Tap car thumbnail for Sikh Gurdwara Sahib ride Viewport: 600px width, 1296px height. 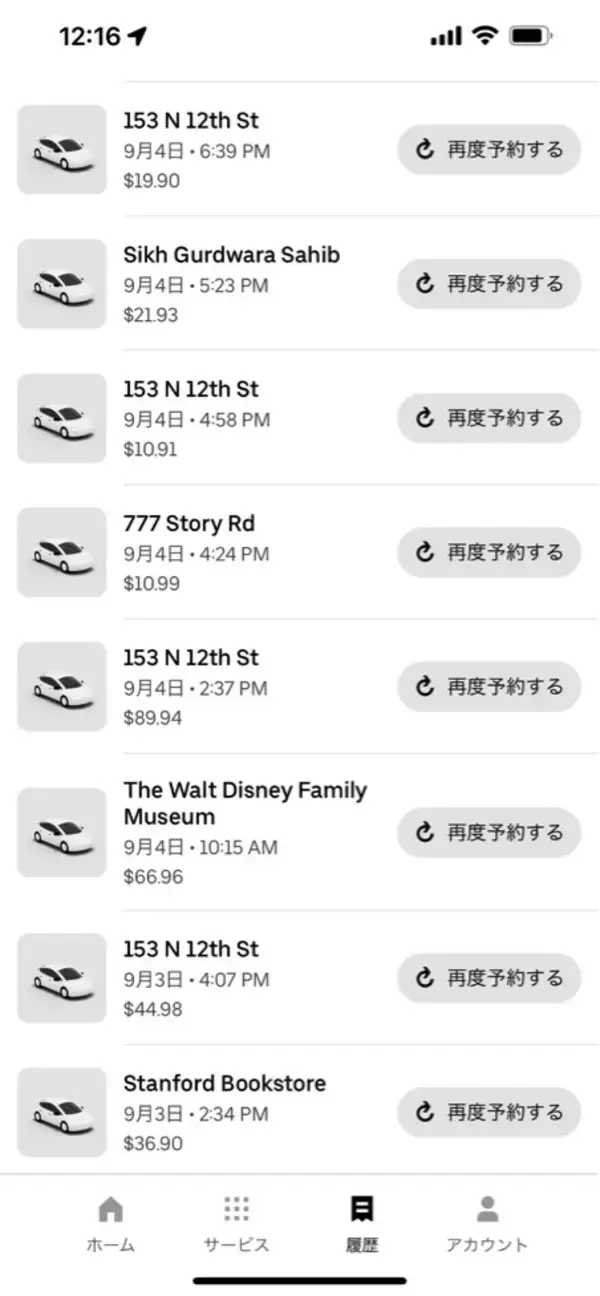[62, 284]
